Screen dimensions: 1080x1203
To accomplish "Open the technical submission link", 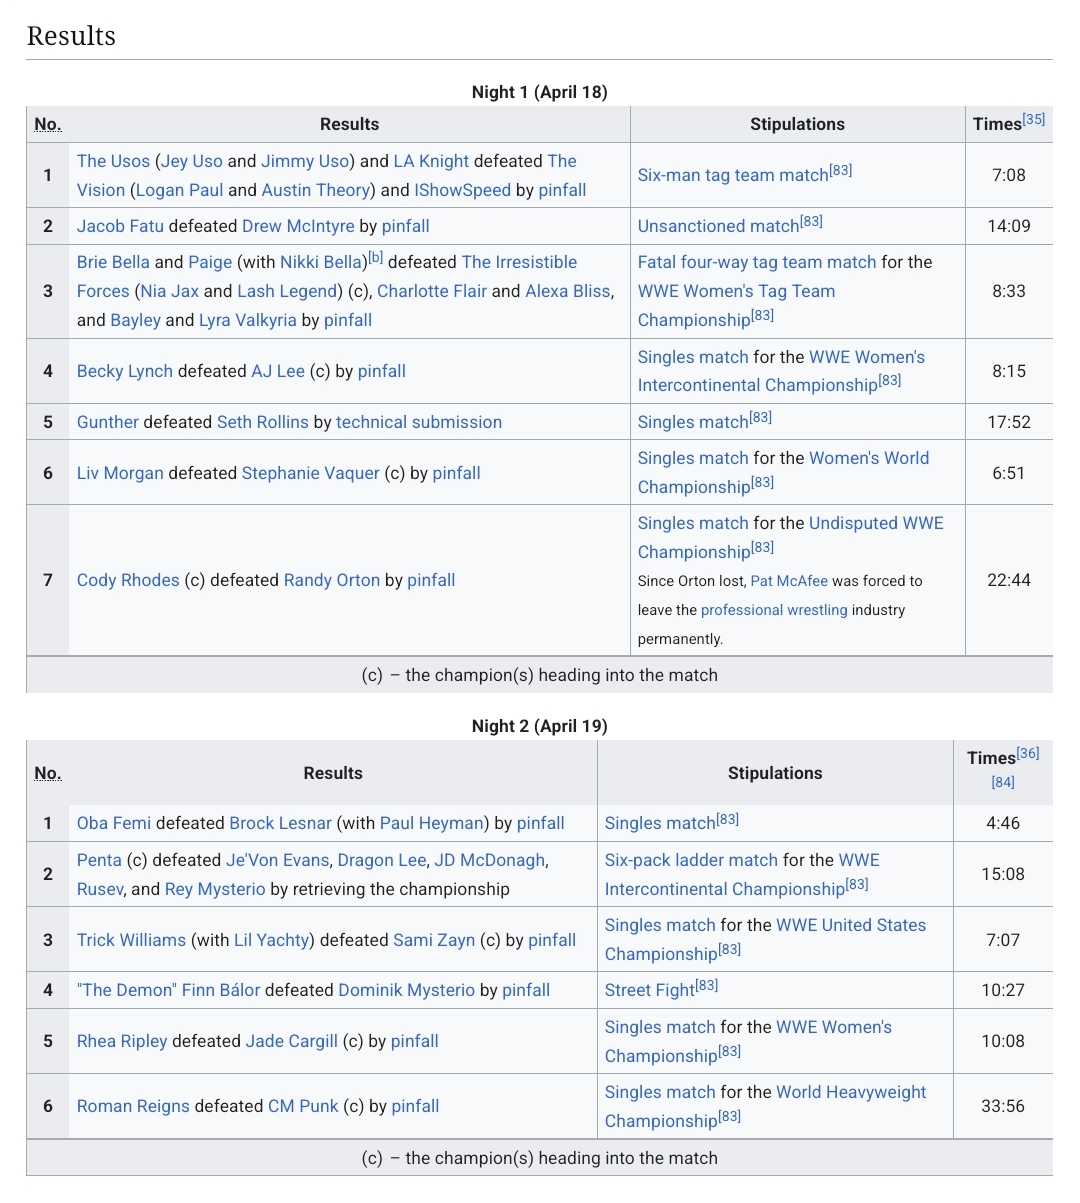I will (x=419, y=422).
